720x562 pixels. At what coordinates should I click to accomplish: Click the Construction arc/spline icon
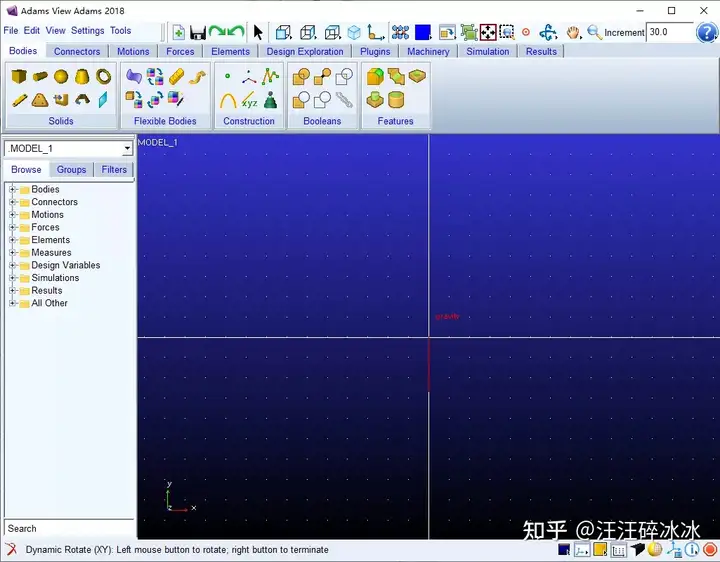[228, 100]
